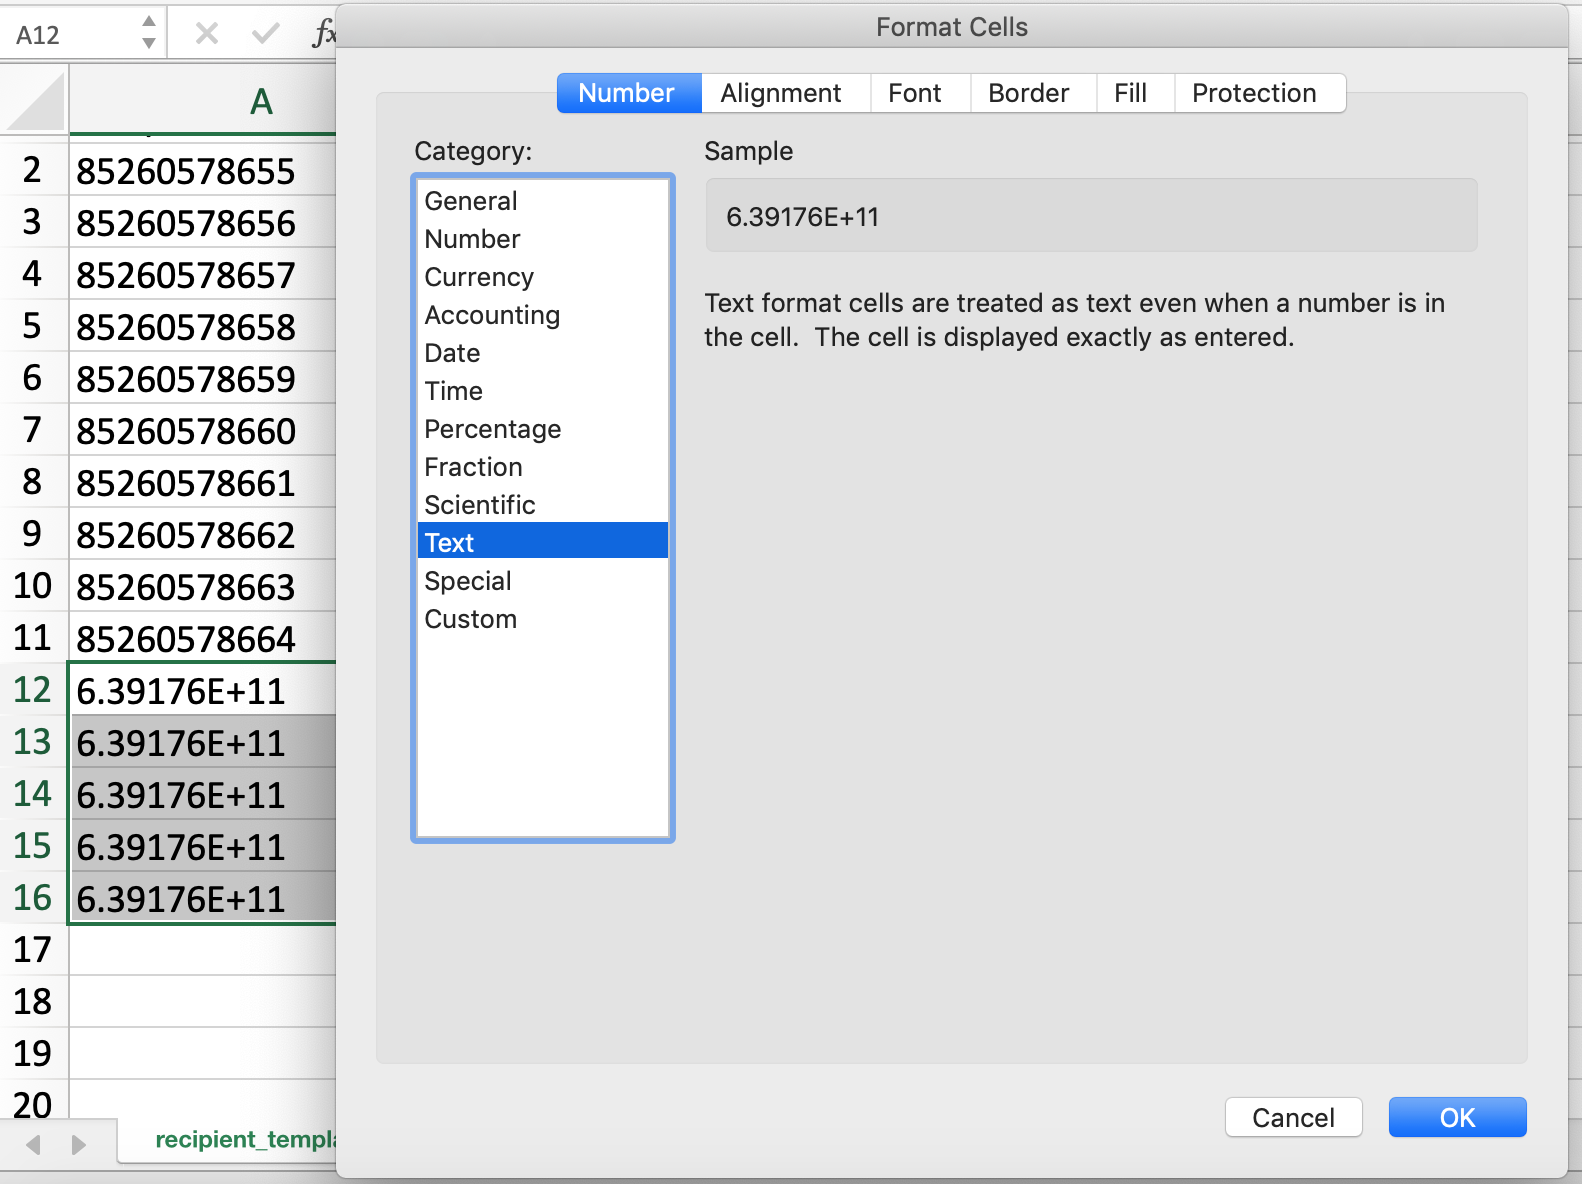1582x1184 pixels.
Task: Click cell containing 85260578659
Action: (x=202, y=379)
